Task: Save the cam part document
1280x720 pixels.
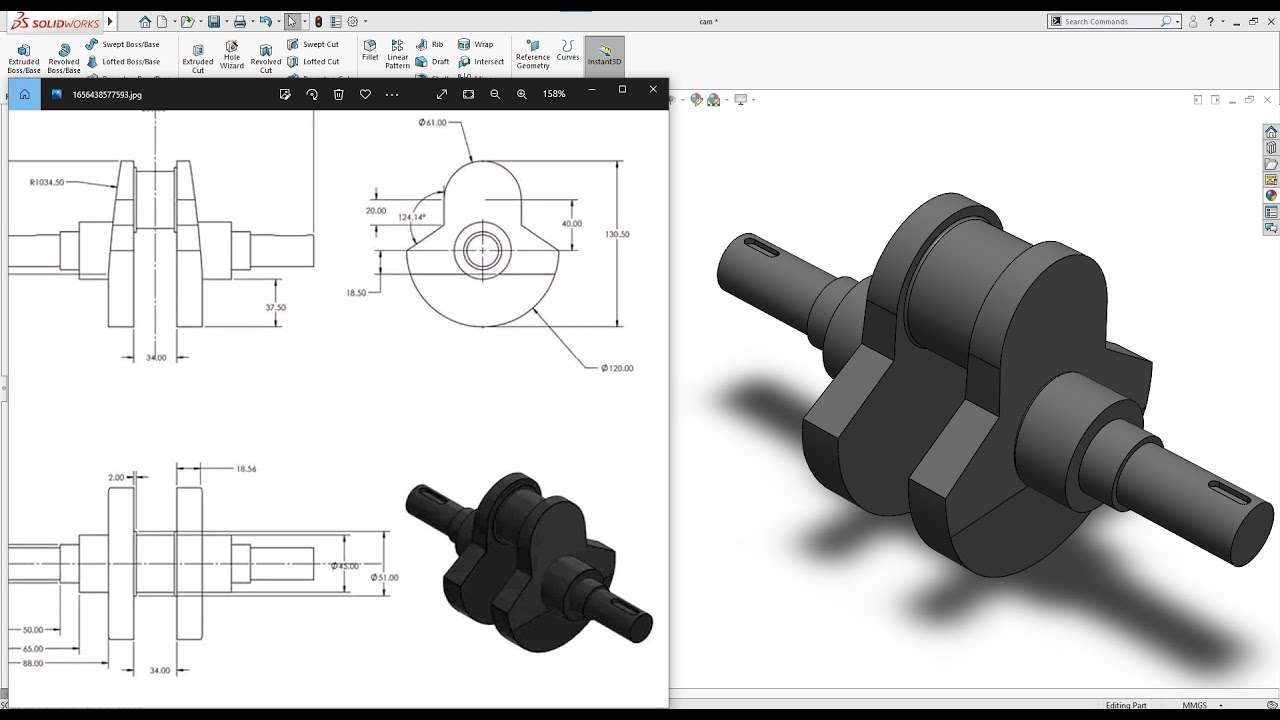Action: tap(213, 21)
